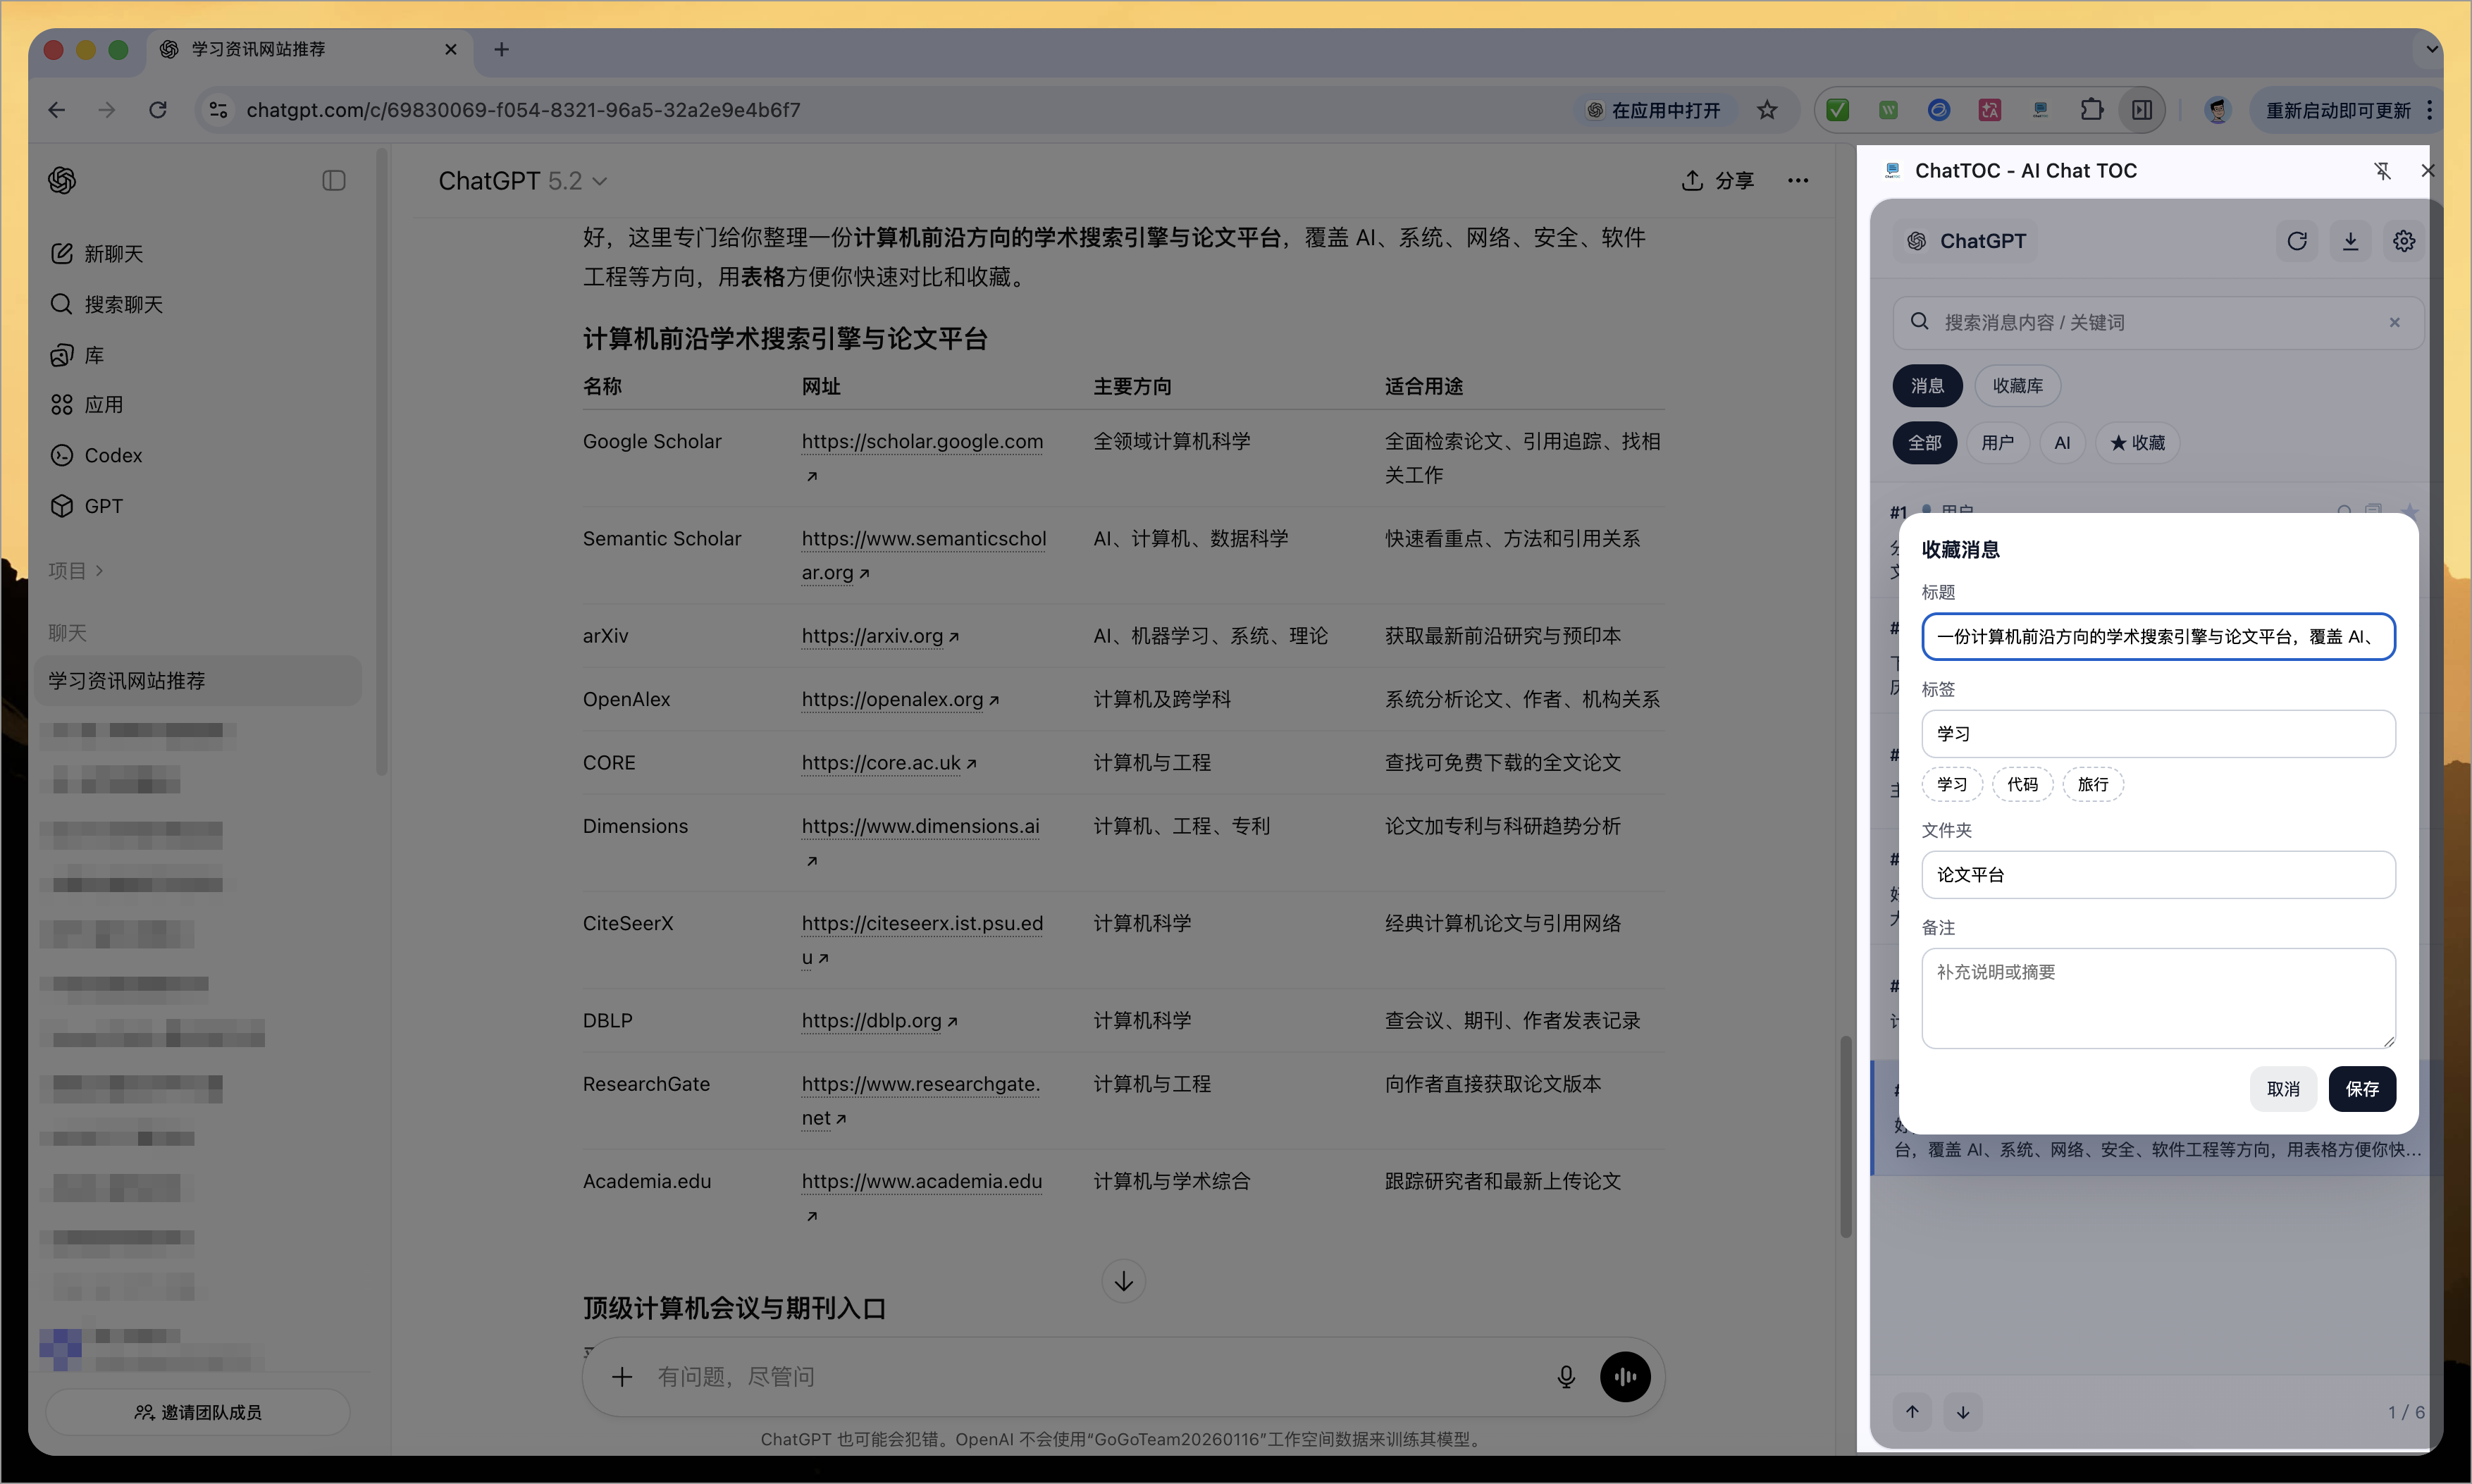Open the arxiv.org link in table
Screen dimensions: 2472x1484
coord(872,636)
